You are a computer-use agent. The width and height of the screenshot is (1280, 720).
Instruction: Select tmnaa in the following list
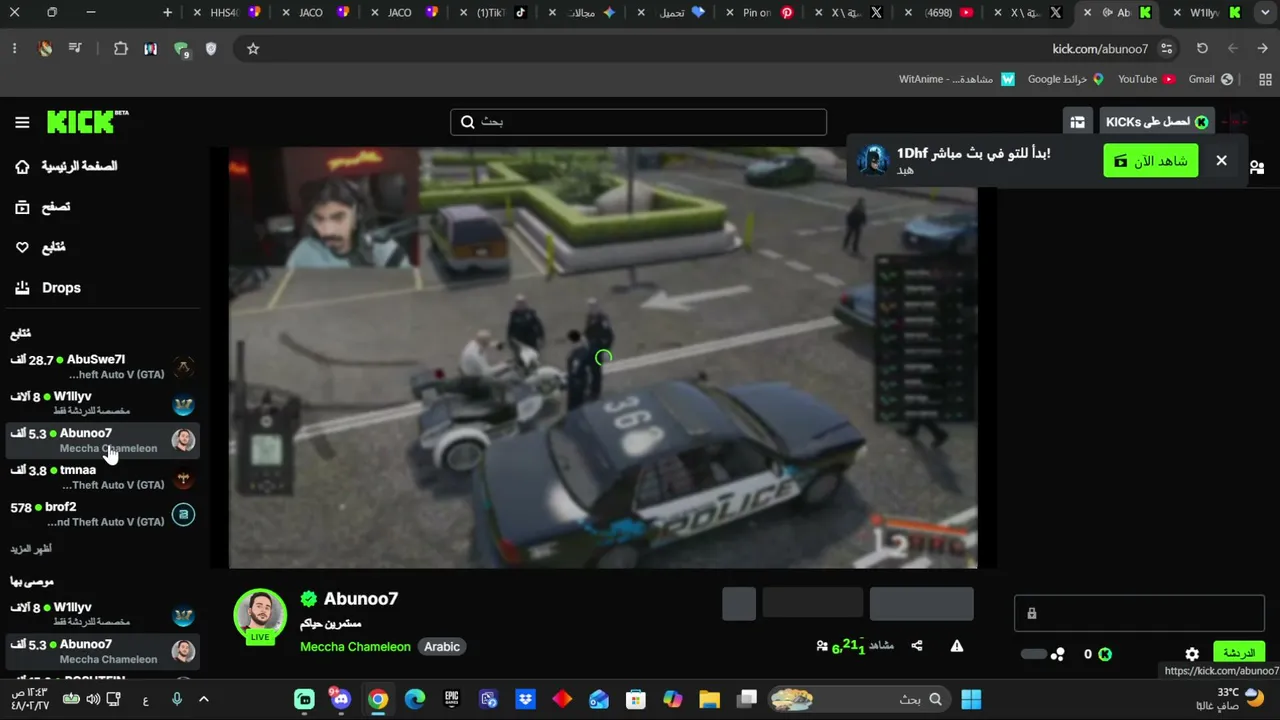point(102,477)
